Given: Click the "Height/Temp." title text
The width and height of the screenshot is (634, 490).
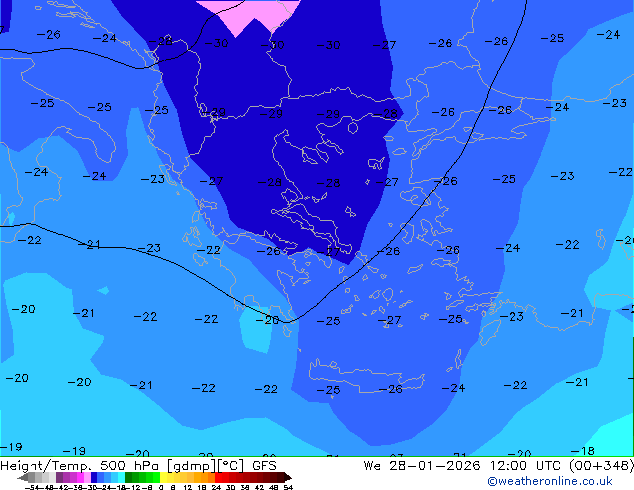Looking at the screenshot, I should coord(44,466).
